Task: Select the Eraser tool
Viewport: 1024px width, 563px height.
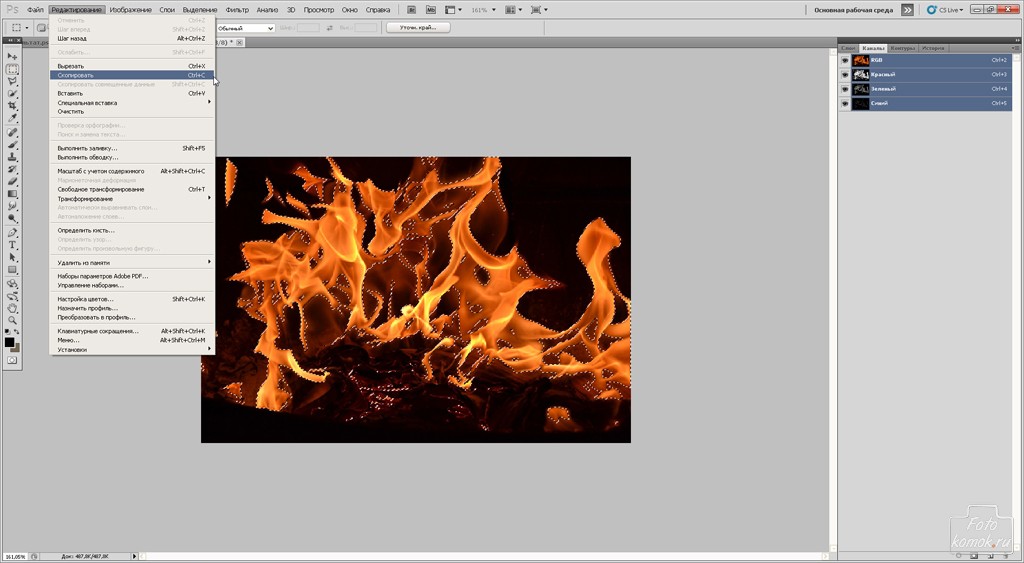Action: point(12,182)
